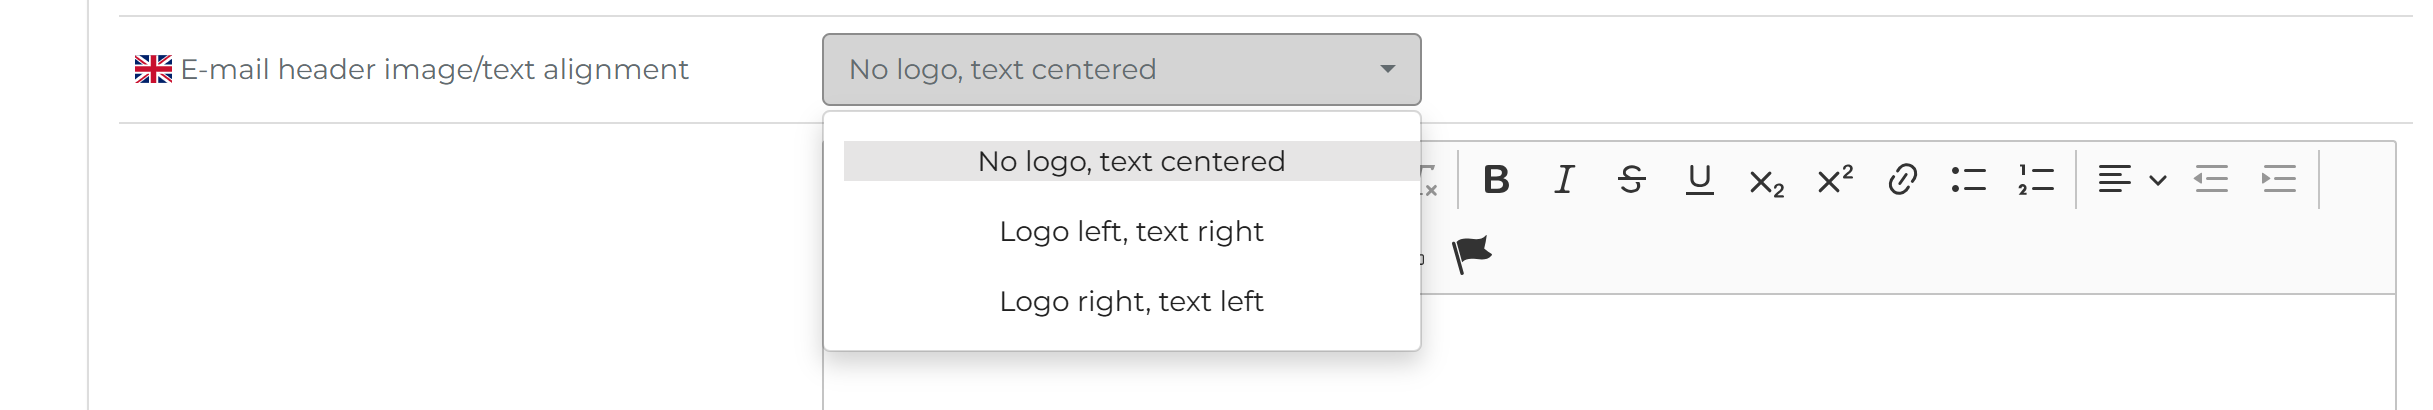Toggle bold formatting in the editor
The width and height of the screenshot is (2433, 410).
[1496, 180]
